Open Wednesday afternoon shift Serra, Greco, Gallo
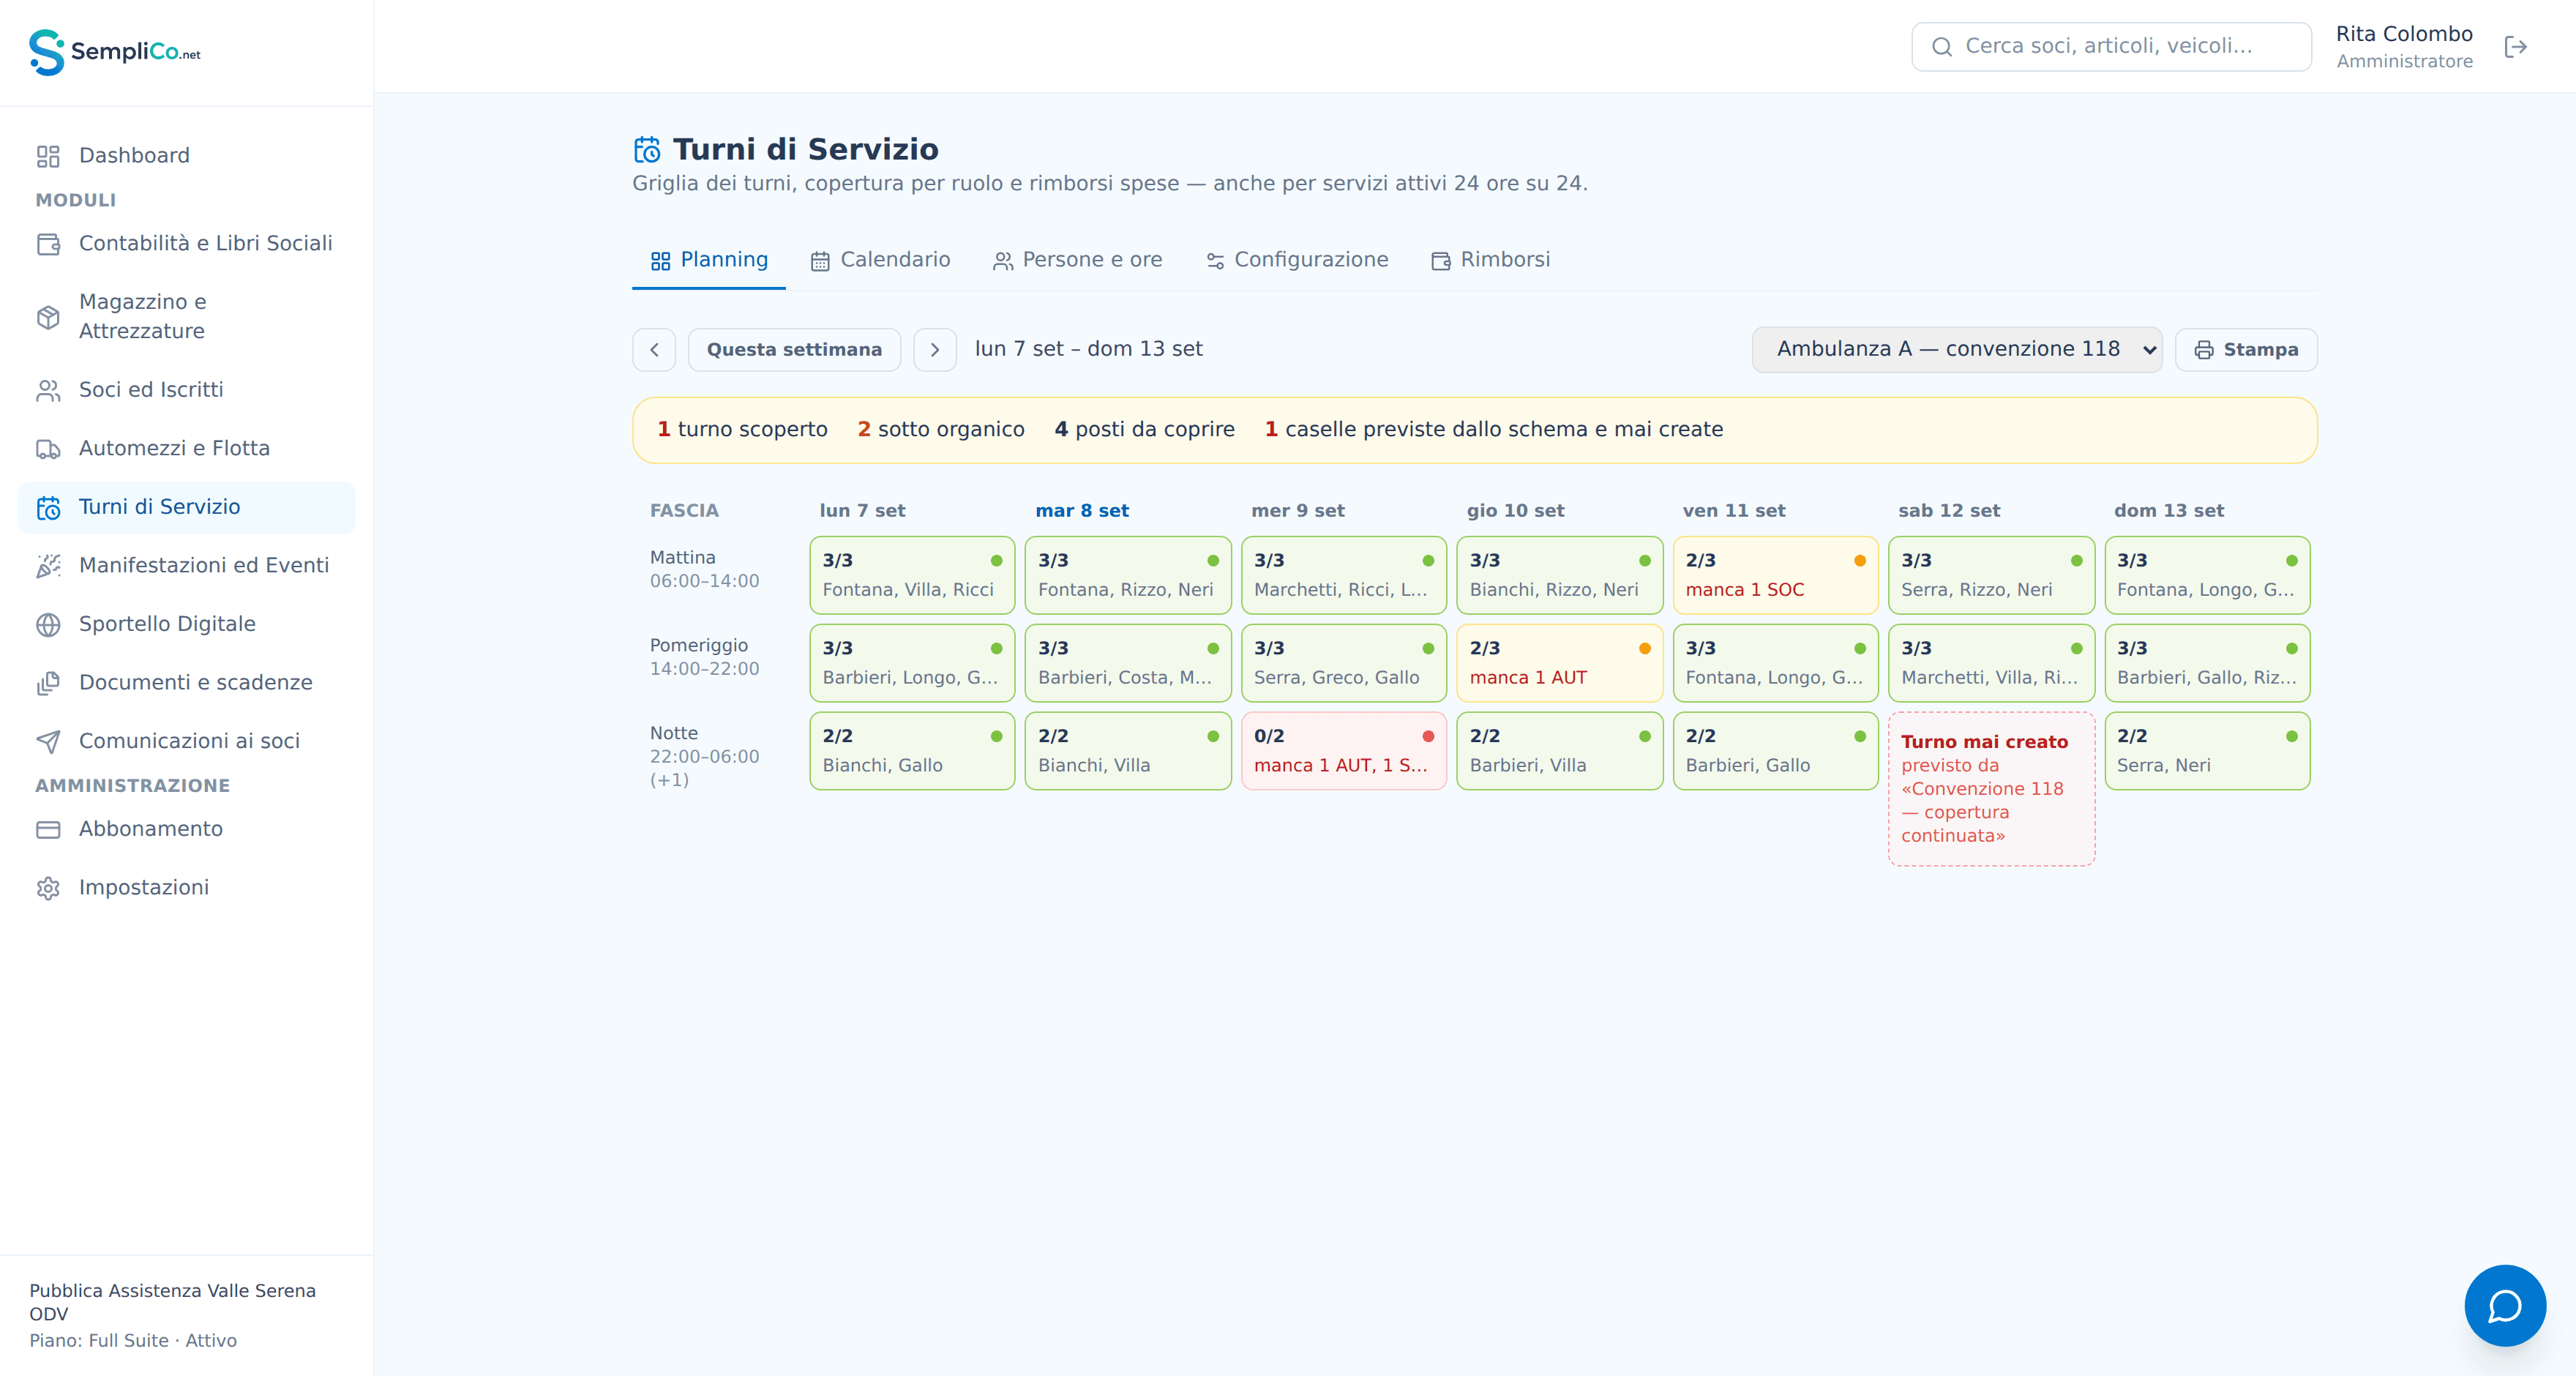The width and height of the screenshot is (2576, 1376). click(1343, 663)
